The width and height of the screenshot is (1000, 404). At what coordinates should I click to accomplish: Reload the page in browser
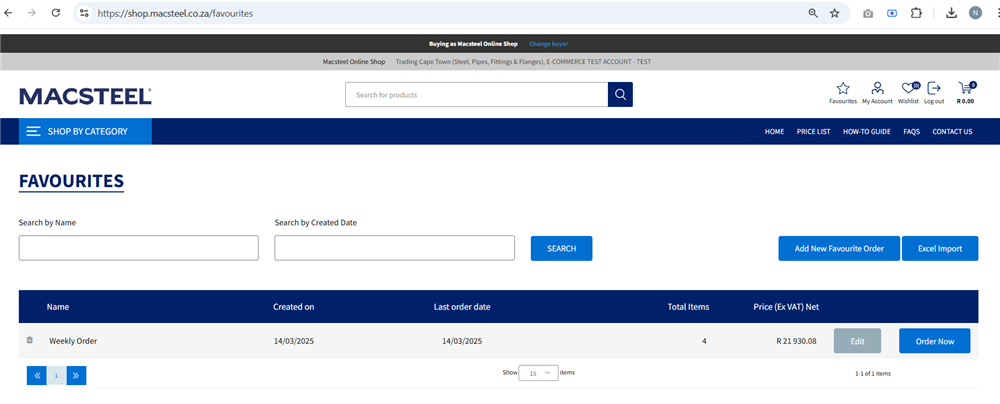55,13
